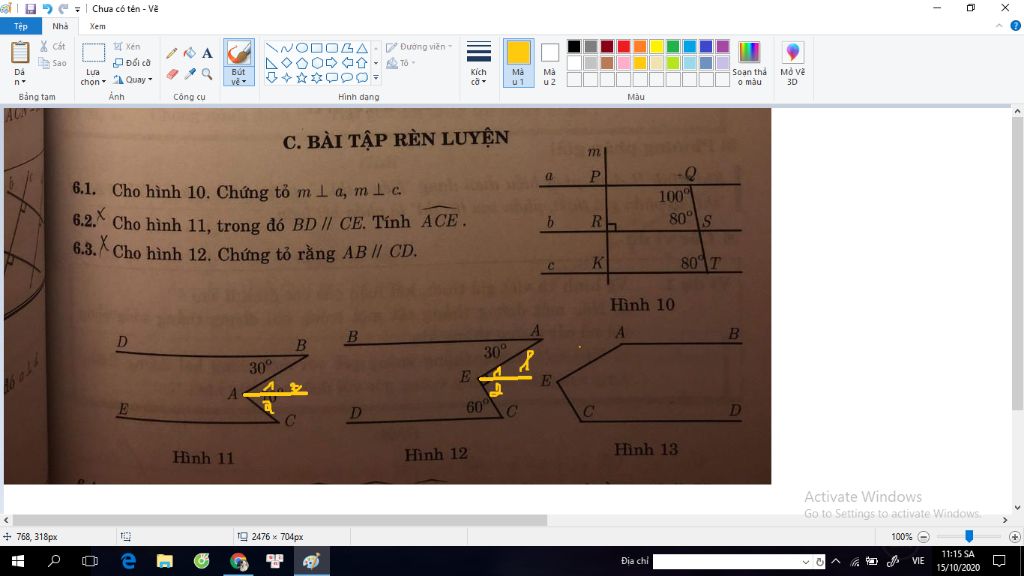1024x576 pixels.
Task: Select the Eraser tool
Action: (x=172, y=74)
